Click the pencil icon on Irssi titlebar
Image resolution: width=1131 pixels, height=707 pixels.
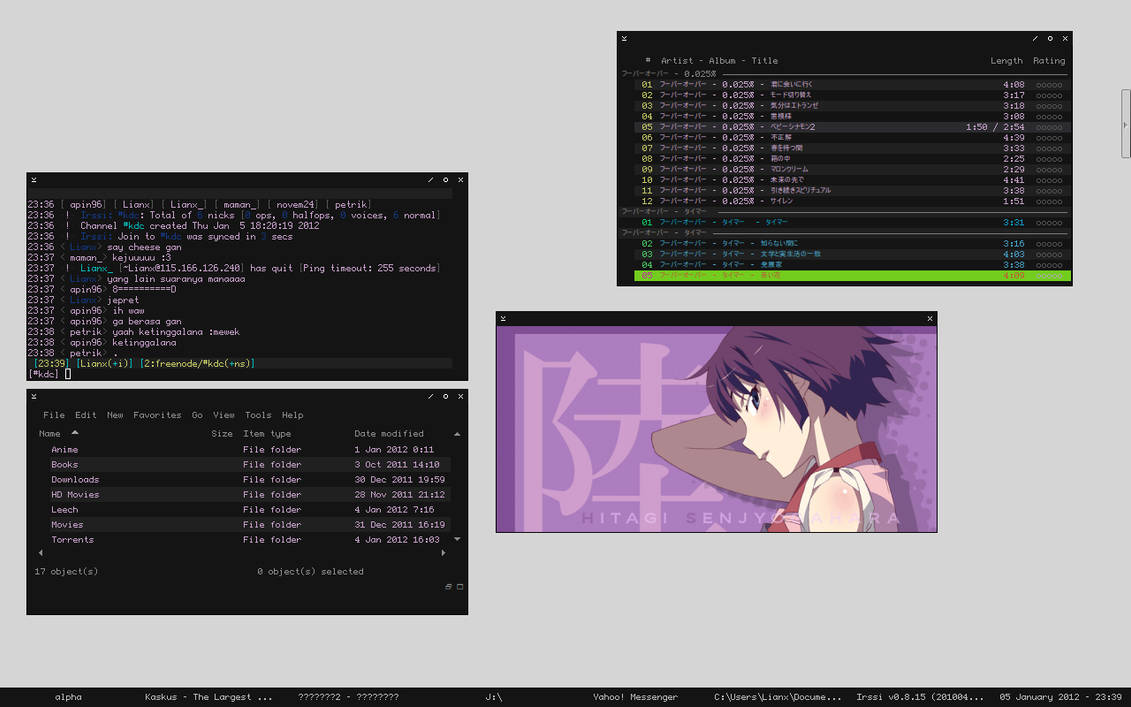point(431,180)
